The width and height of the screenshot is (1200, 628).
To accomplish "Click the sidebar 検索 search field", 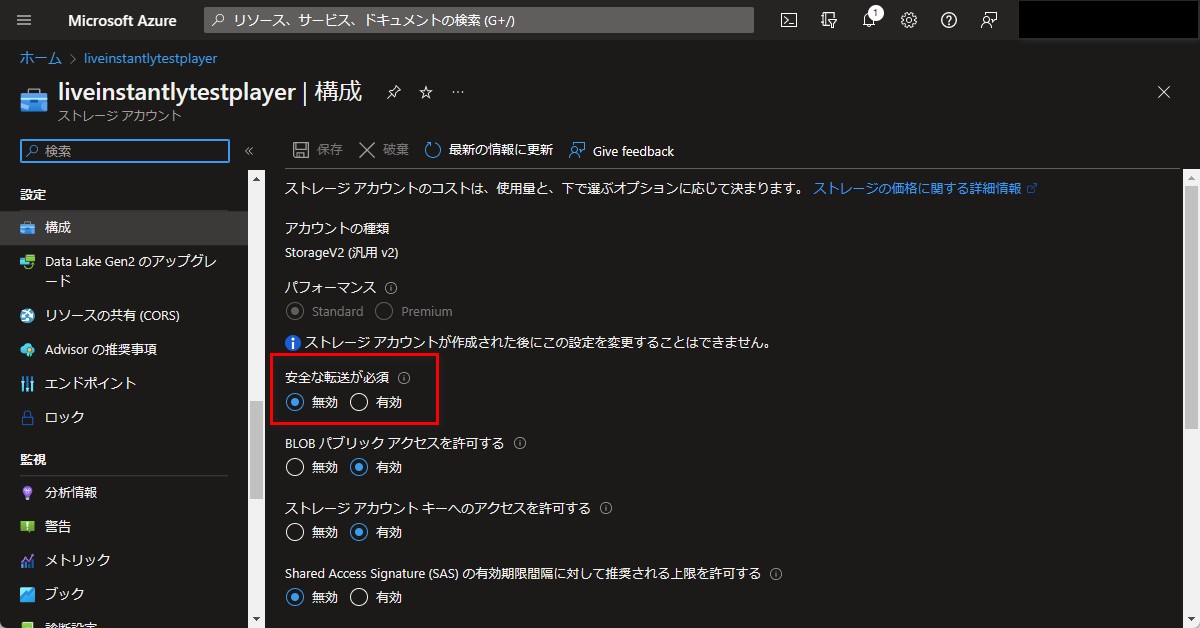I will 124,150.
